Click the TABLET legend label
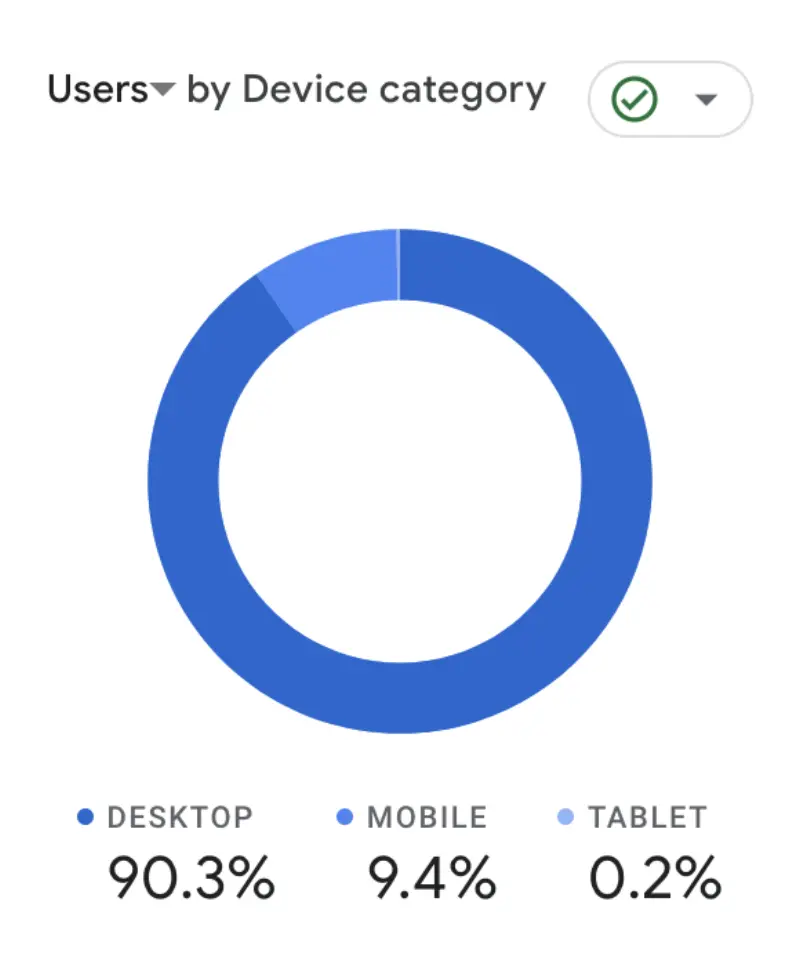800x960 pixels. pyautogui.click(x=650, y=818)
